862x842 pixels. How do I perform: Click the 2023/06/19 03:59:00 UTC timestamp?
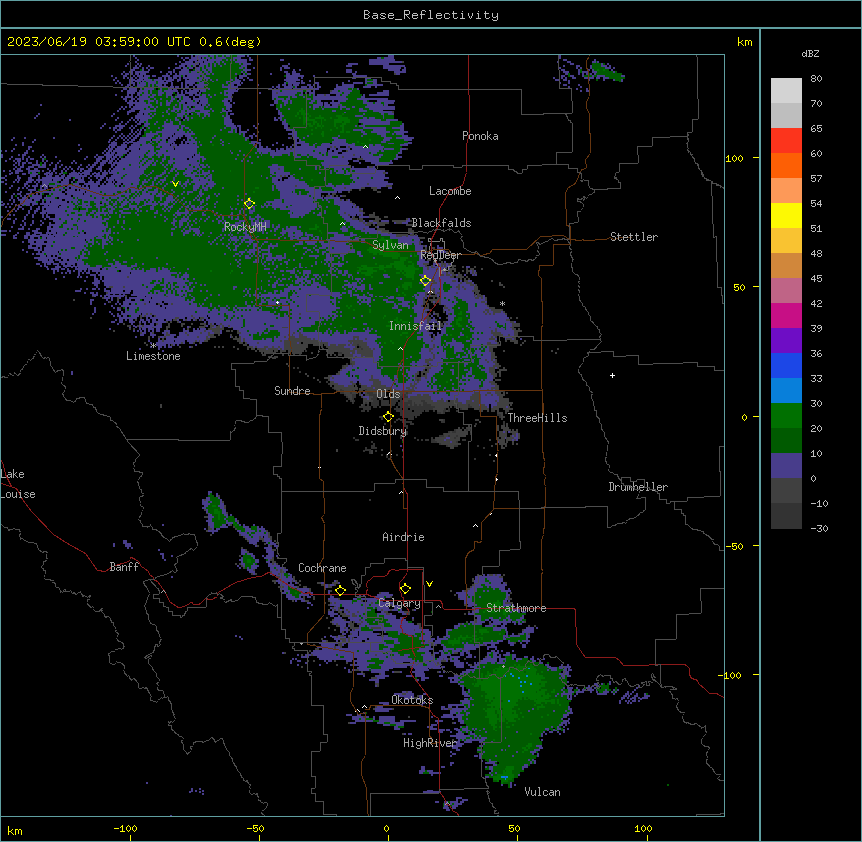(x=99, y=42)
